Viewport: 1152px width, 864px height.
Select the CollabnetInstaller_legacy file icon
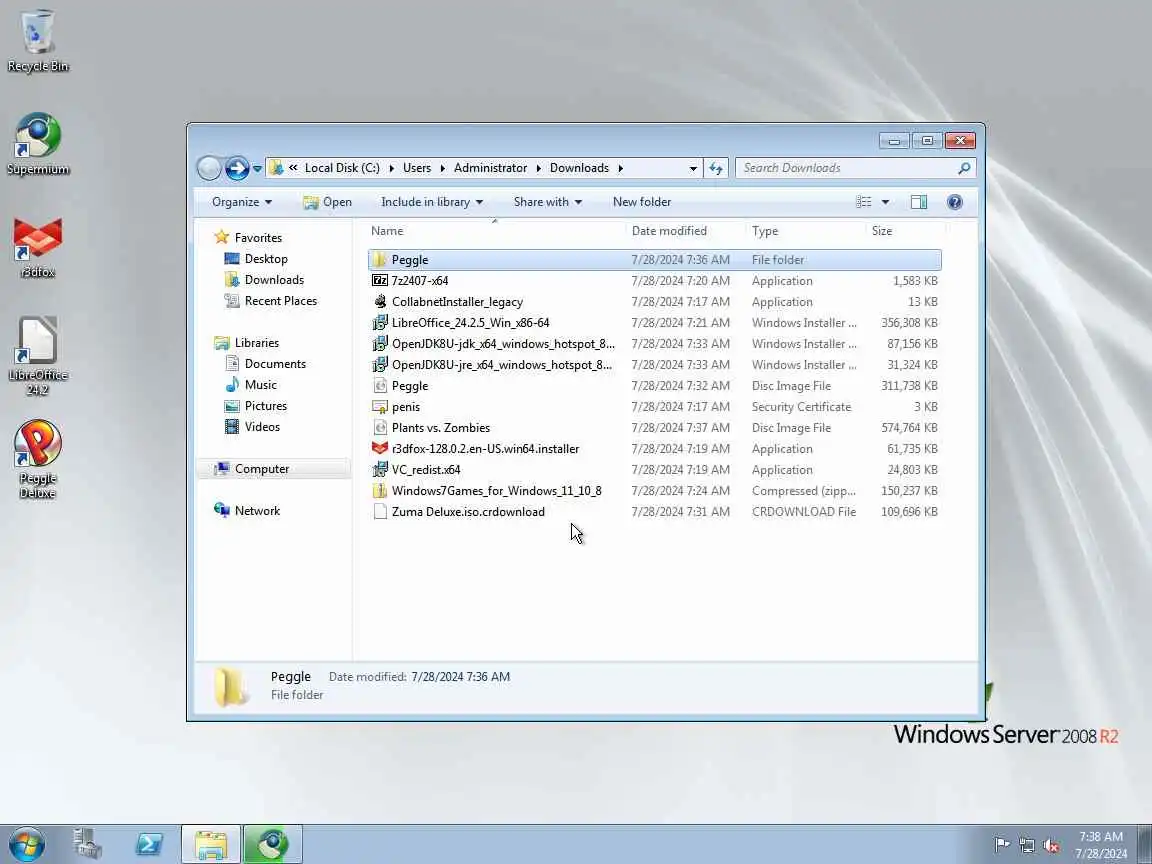379,301
